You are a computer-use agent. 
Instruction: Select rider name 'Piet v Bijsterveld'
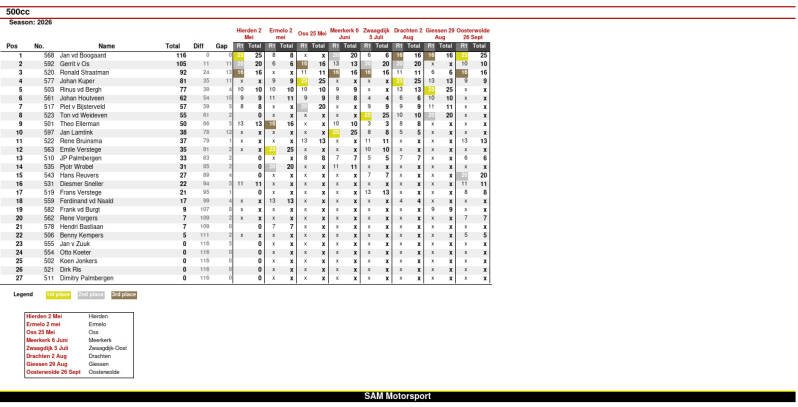(x=82, y=107)
